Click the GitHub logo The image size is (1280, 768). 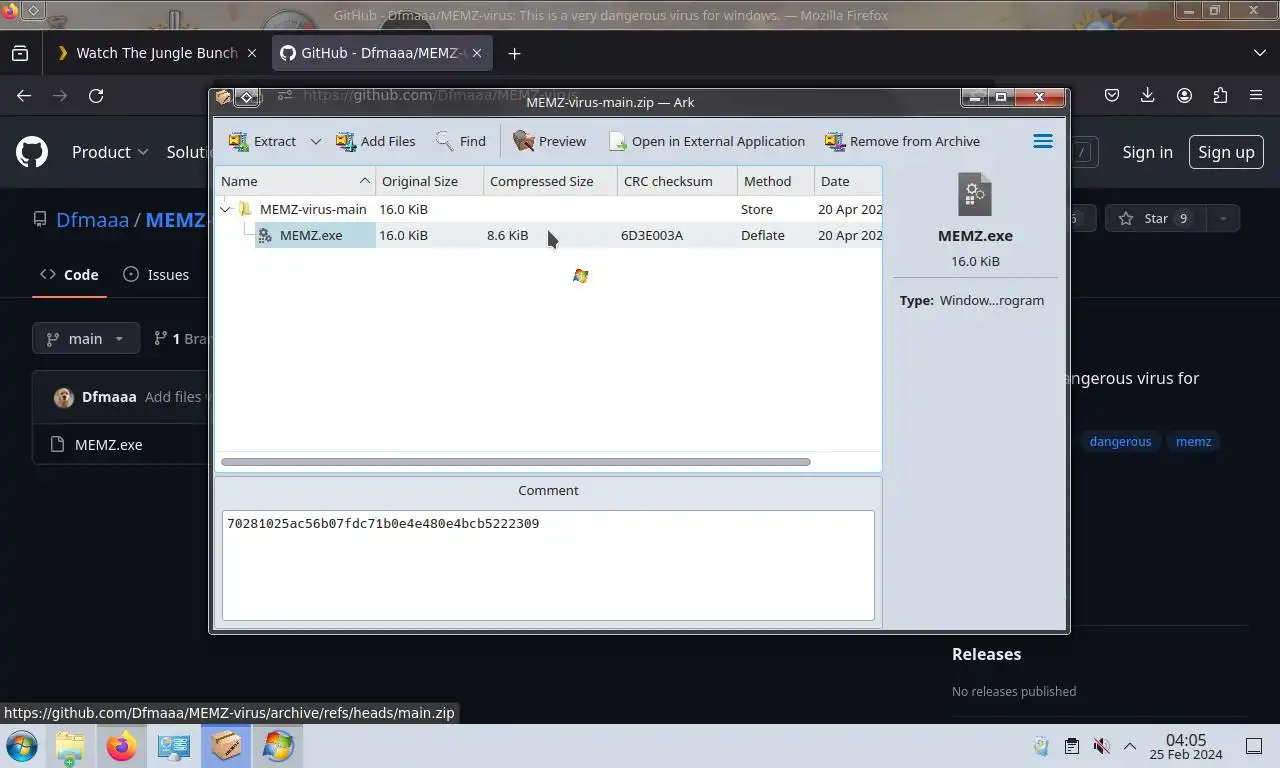click(x=32, y=152)
